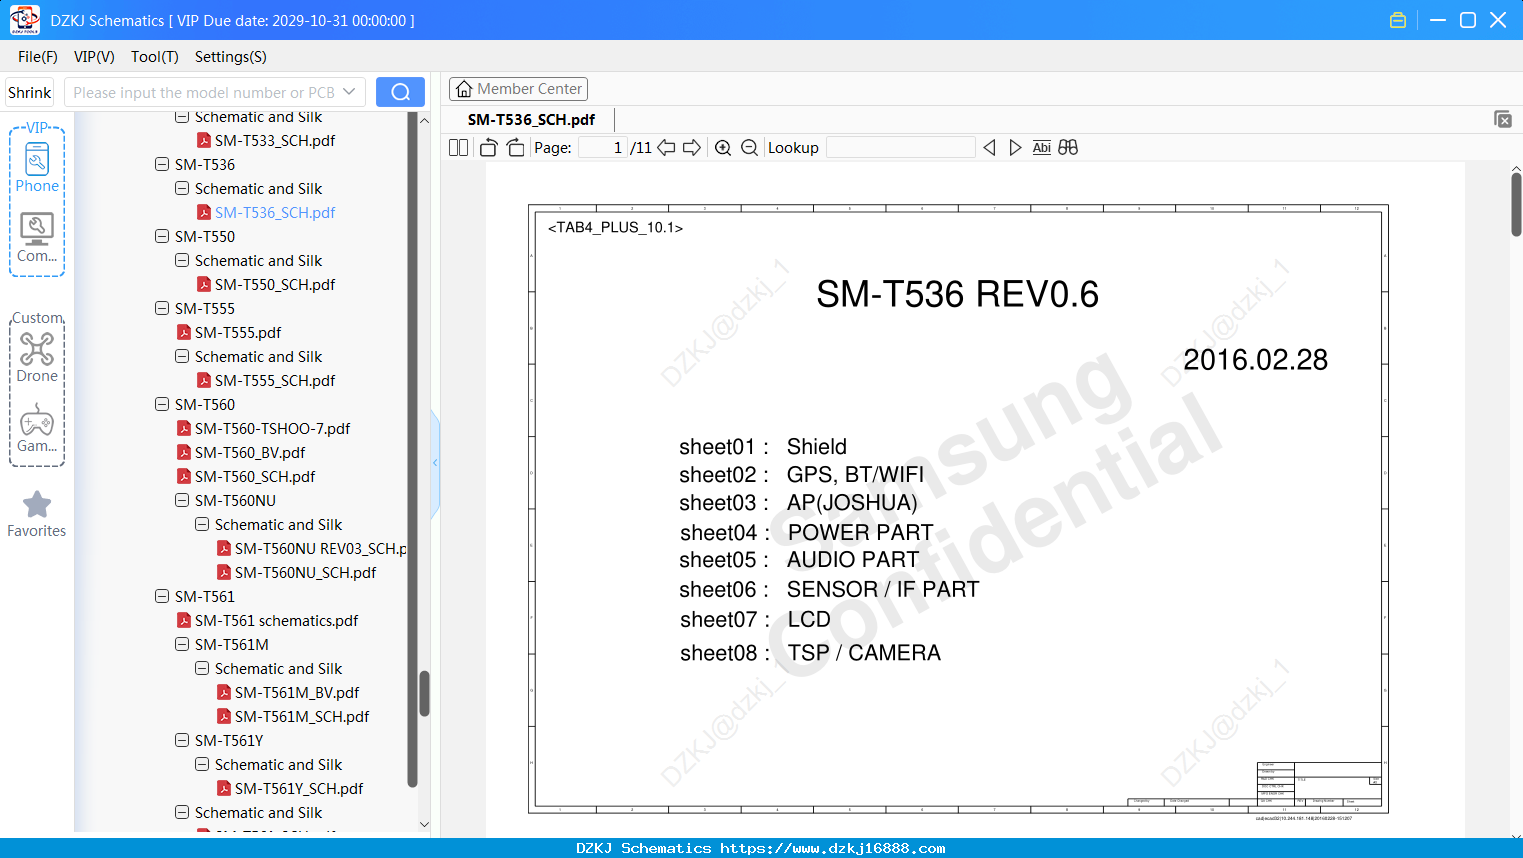Click the blue search button

[x=400, y=92]
